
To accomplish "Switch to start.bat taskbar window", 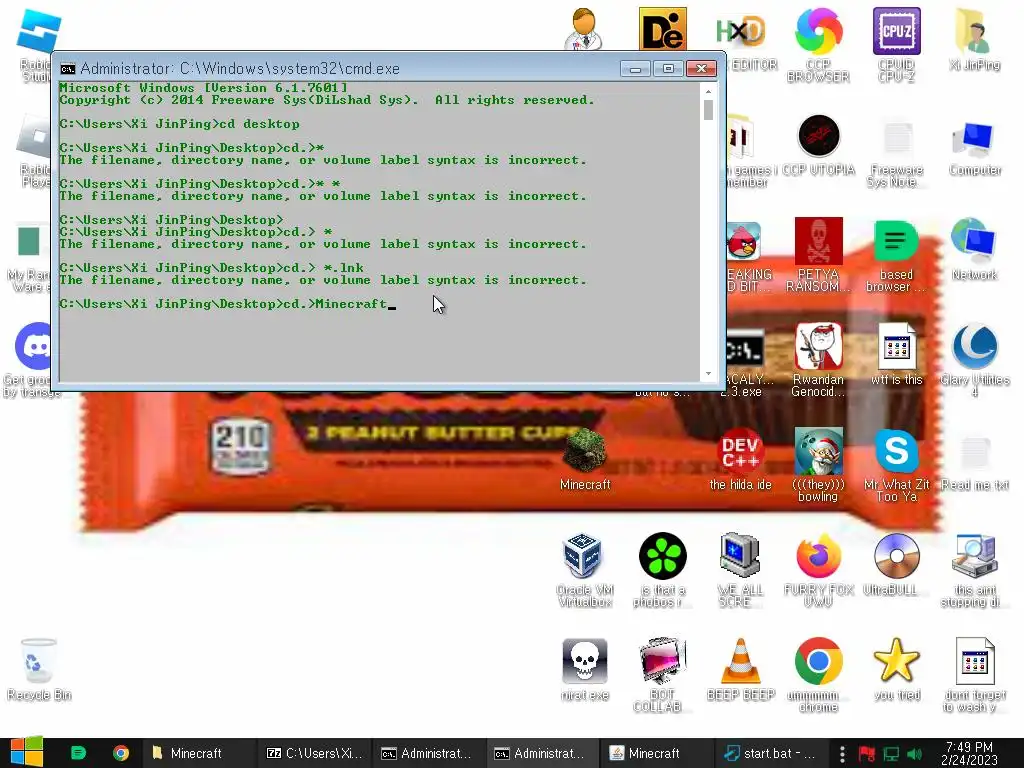I will 771,753.
